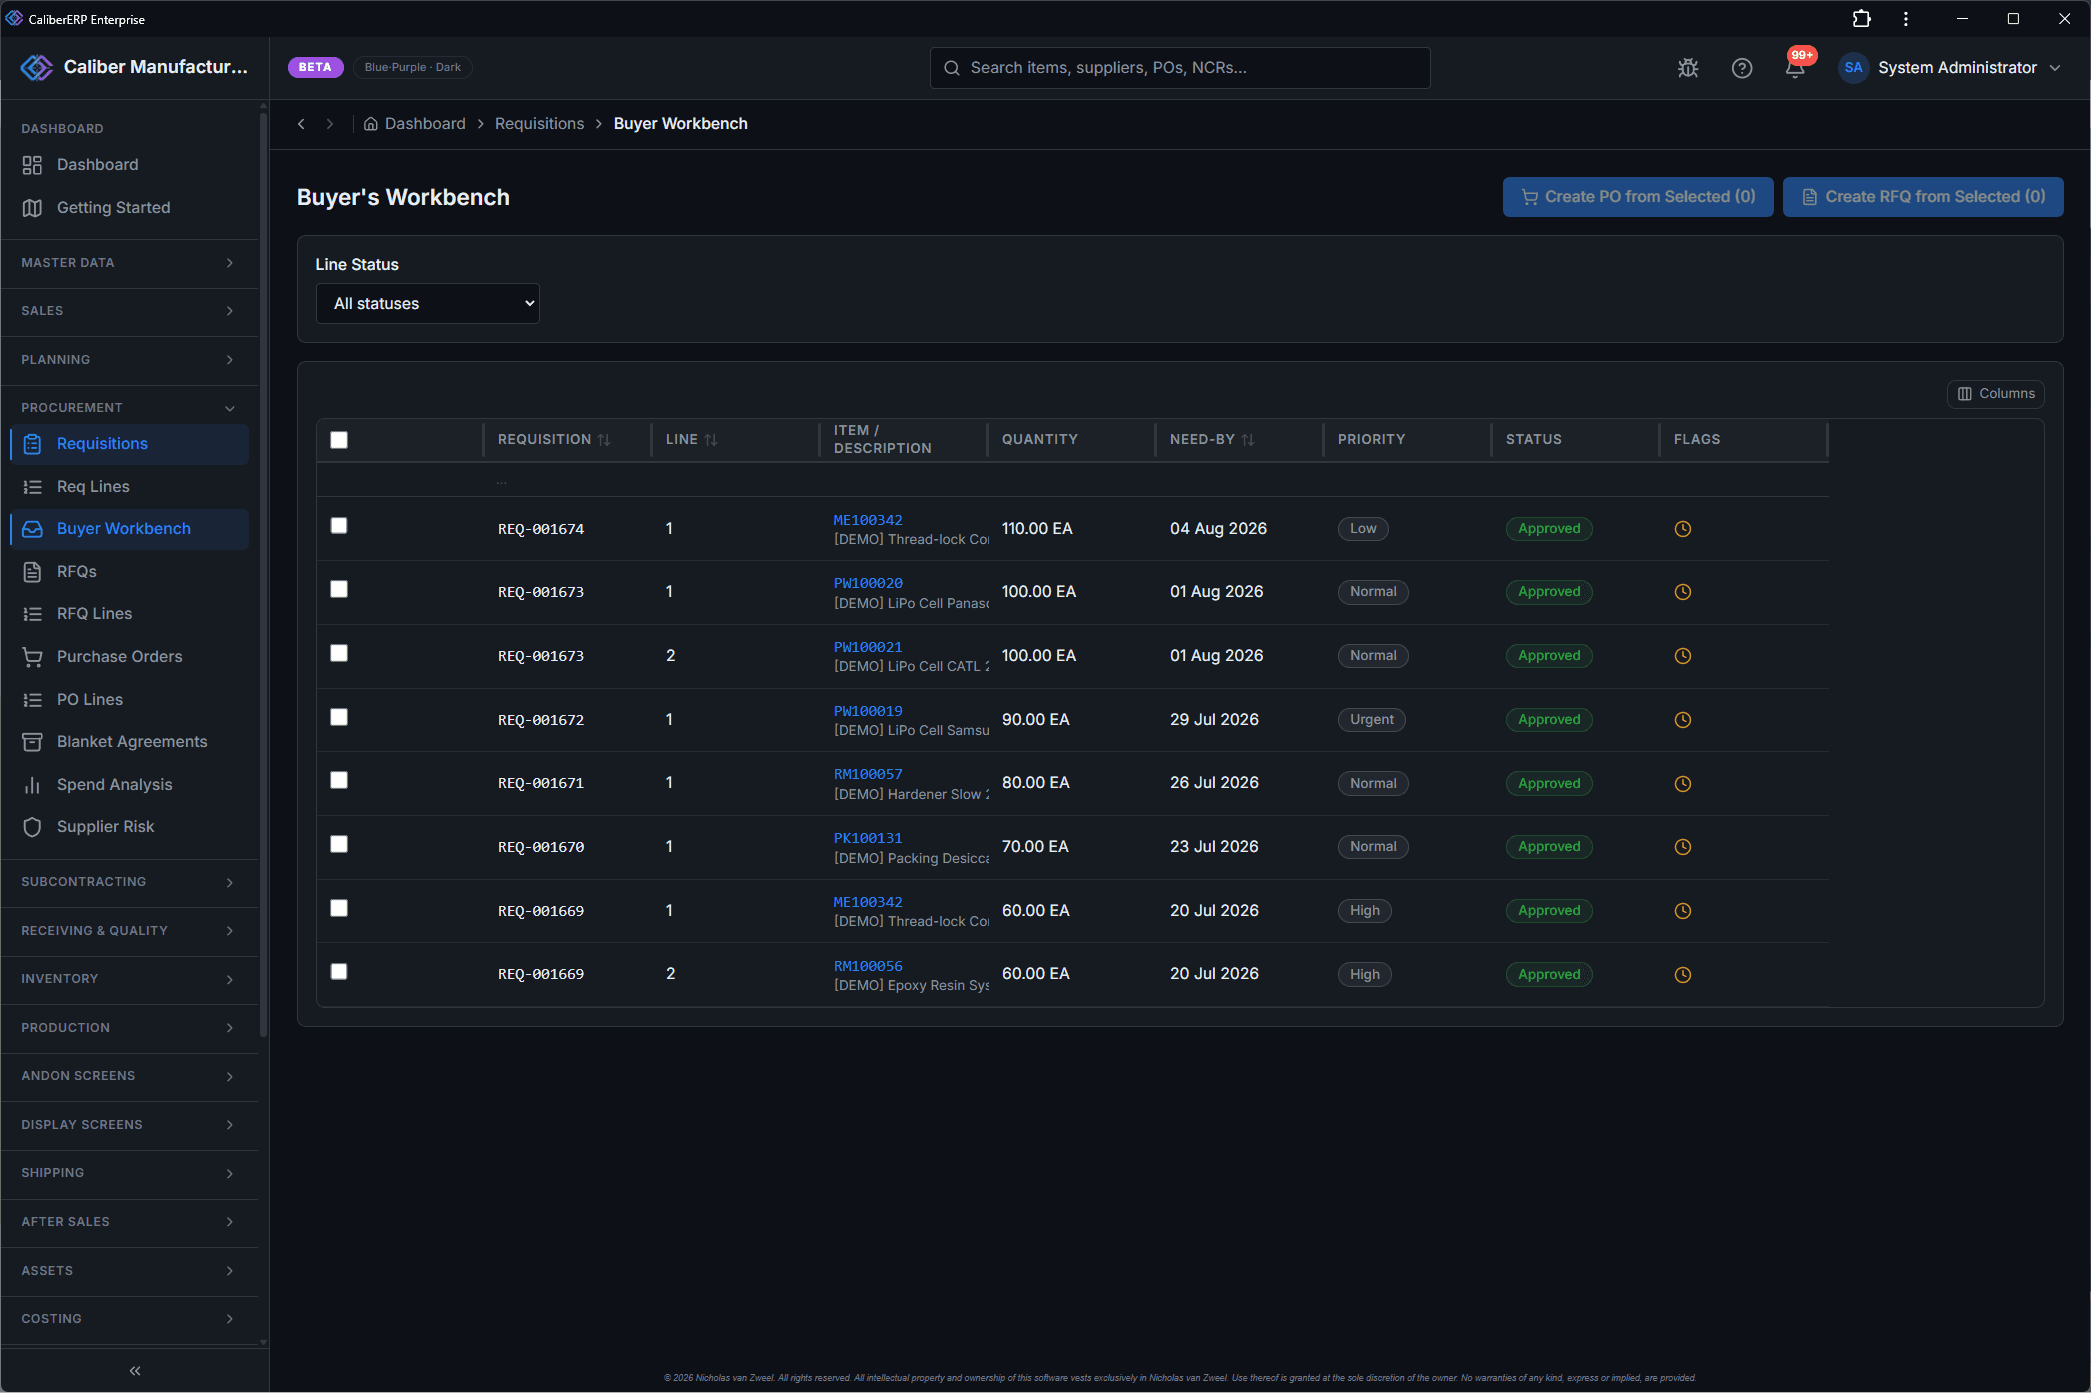Open RFQ Lines in sidebar
This screenshot has width=2091, height=1393.
[x=130, y=614]
